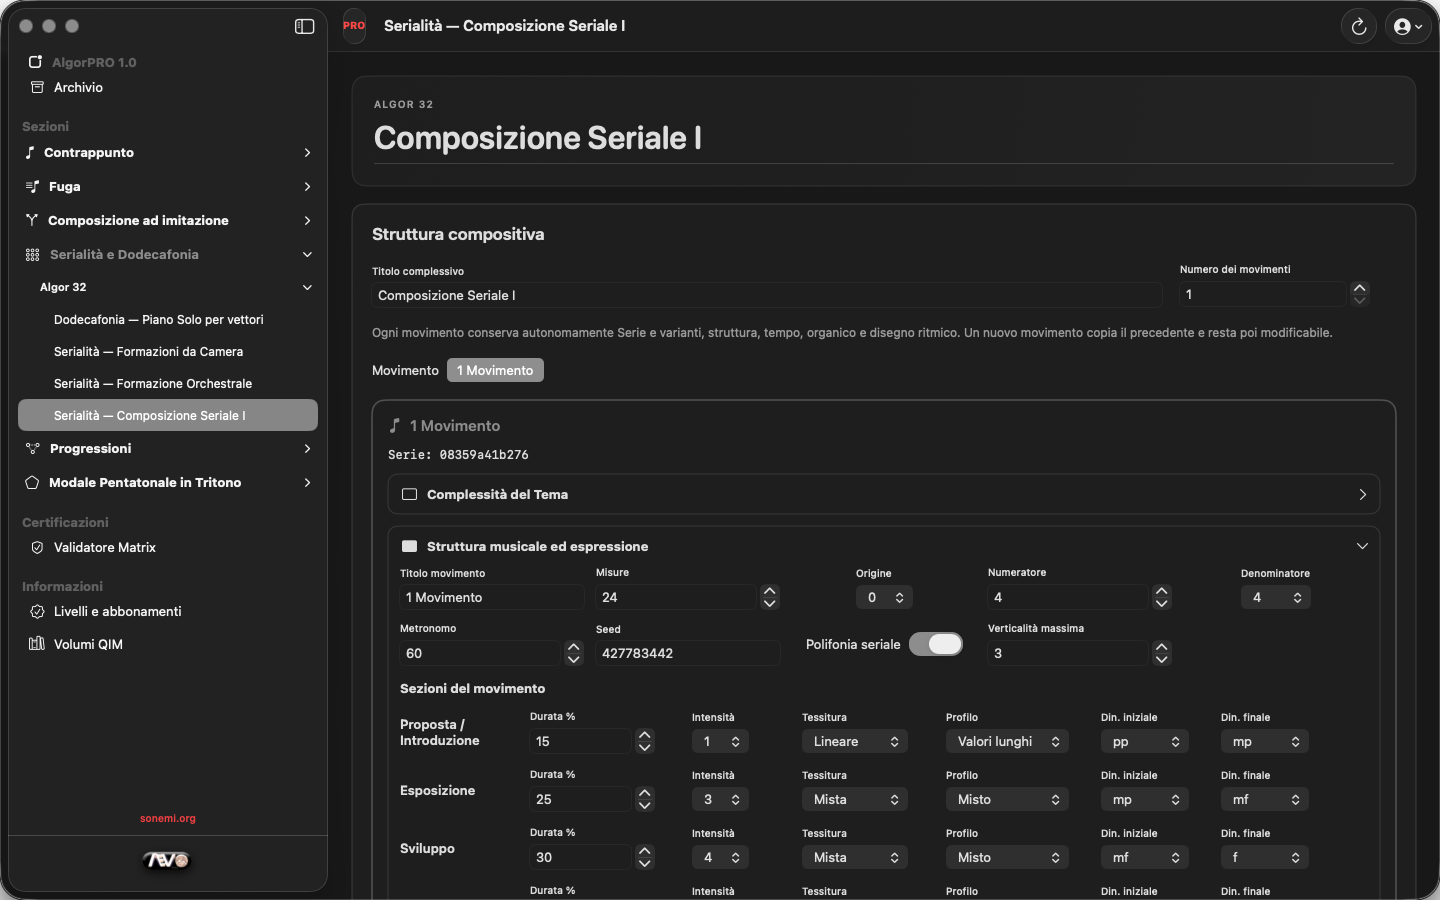Click the reload icon in the title bar
1440x900 pixels.
[x=1359, y=27]
